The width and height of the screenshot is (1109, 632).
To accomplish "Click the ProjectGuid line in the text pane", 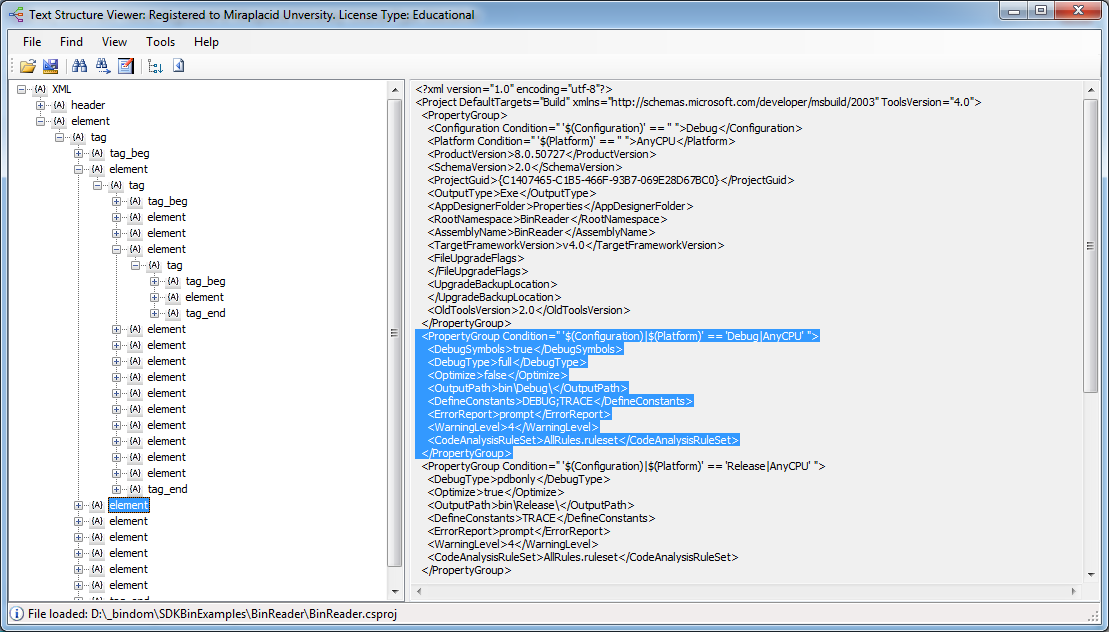I will pyautogui.click(x=610, y=180).
